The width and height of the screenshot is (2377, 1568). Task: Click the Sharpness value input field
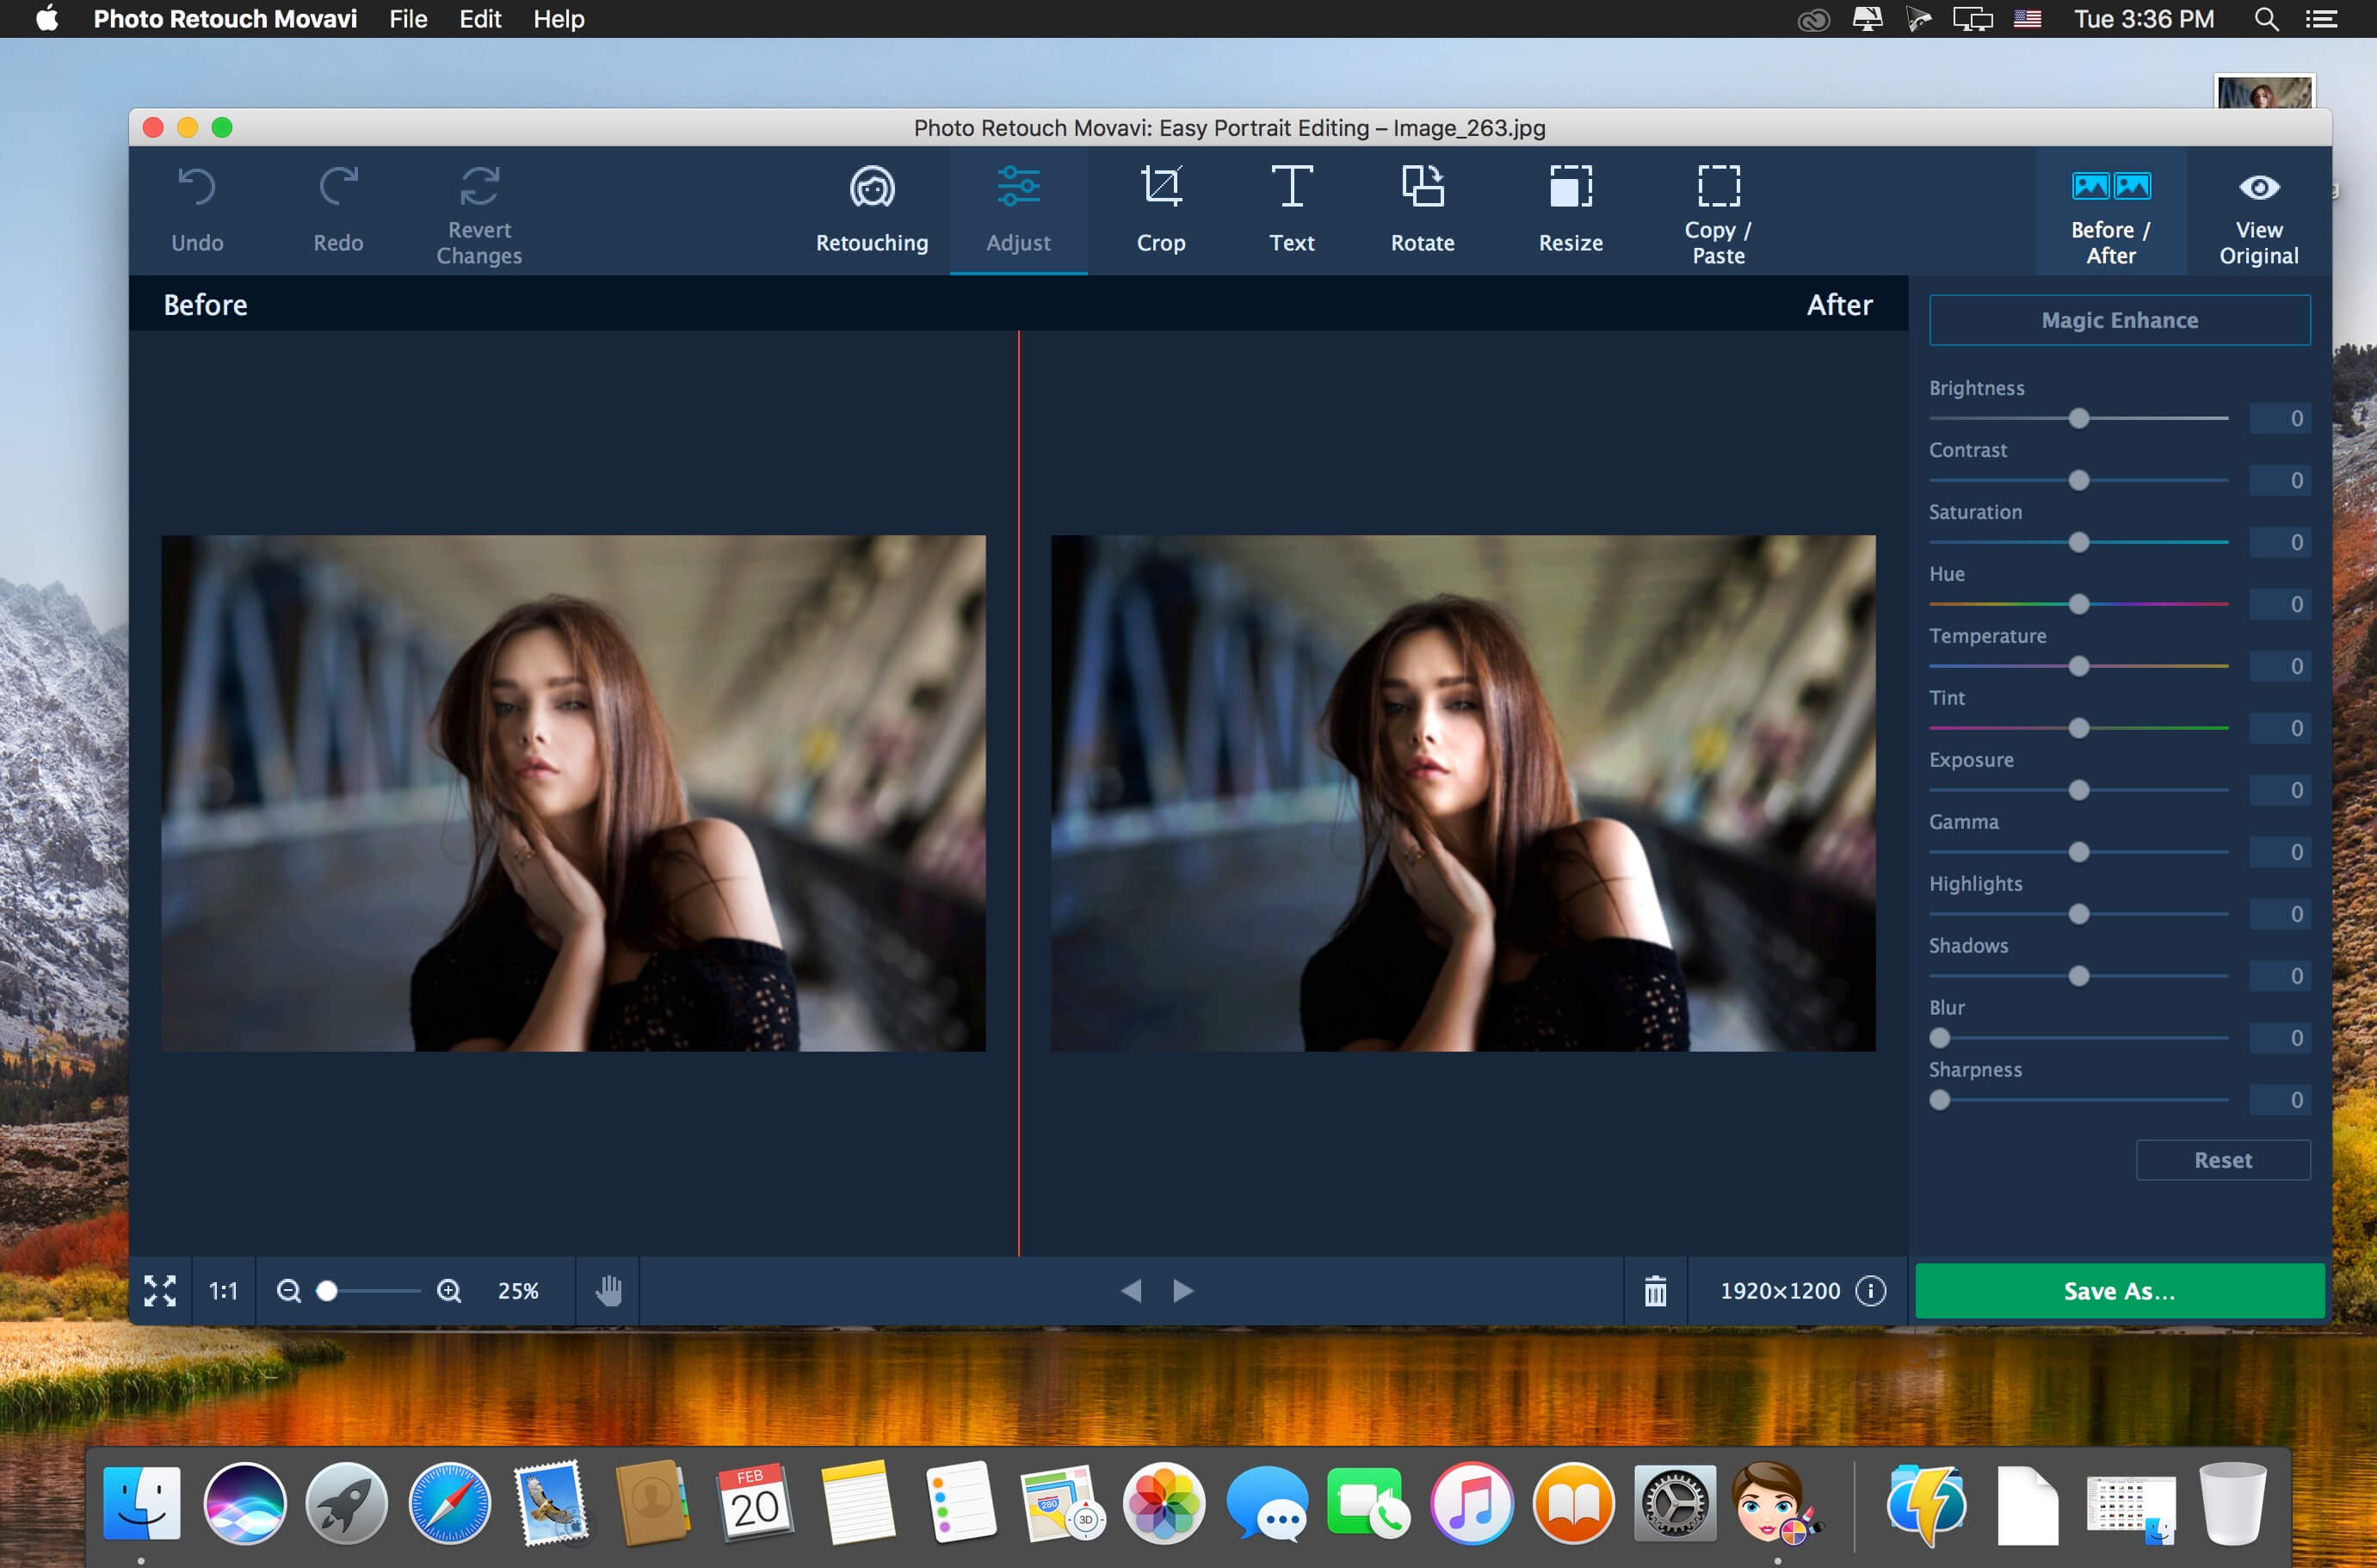[2279, 1100]
